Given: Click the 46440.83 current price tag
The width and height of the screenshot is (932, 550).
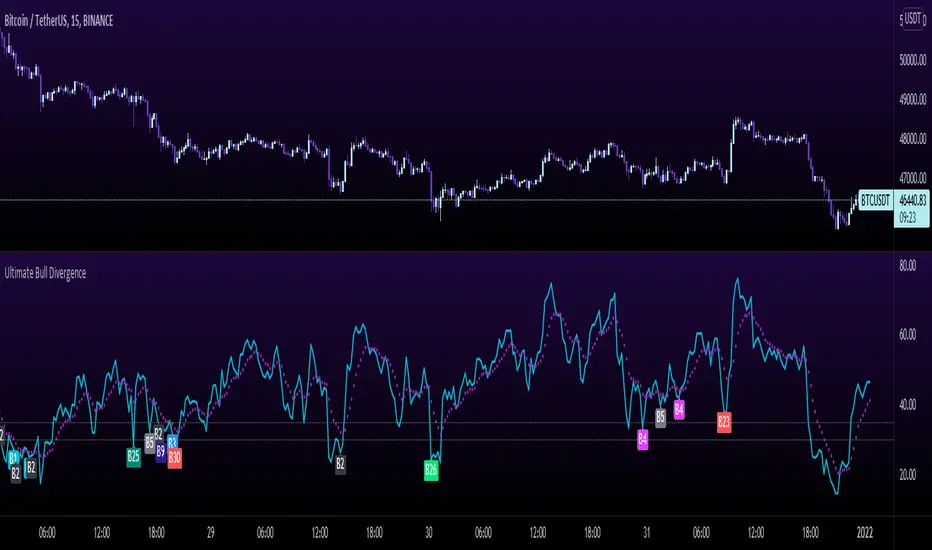Looking at the screenshot, I should (x=912, y=200).
